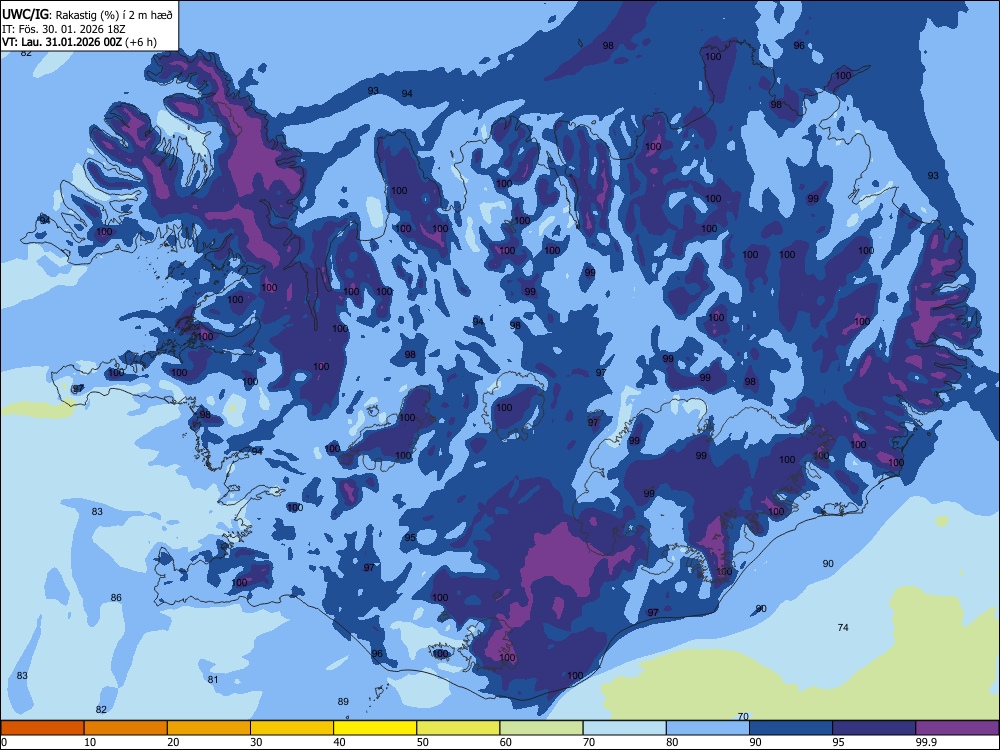Select the 80–90 medium blue legend swatch
Screen dimensions: 1000x750
pyautogui.click(x=708, y=728)
